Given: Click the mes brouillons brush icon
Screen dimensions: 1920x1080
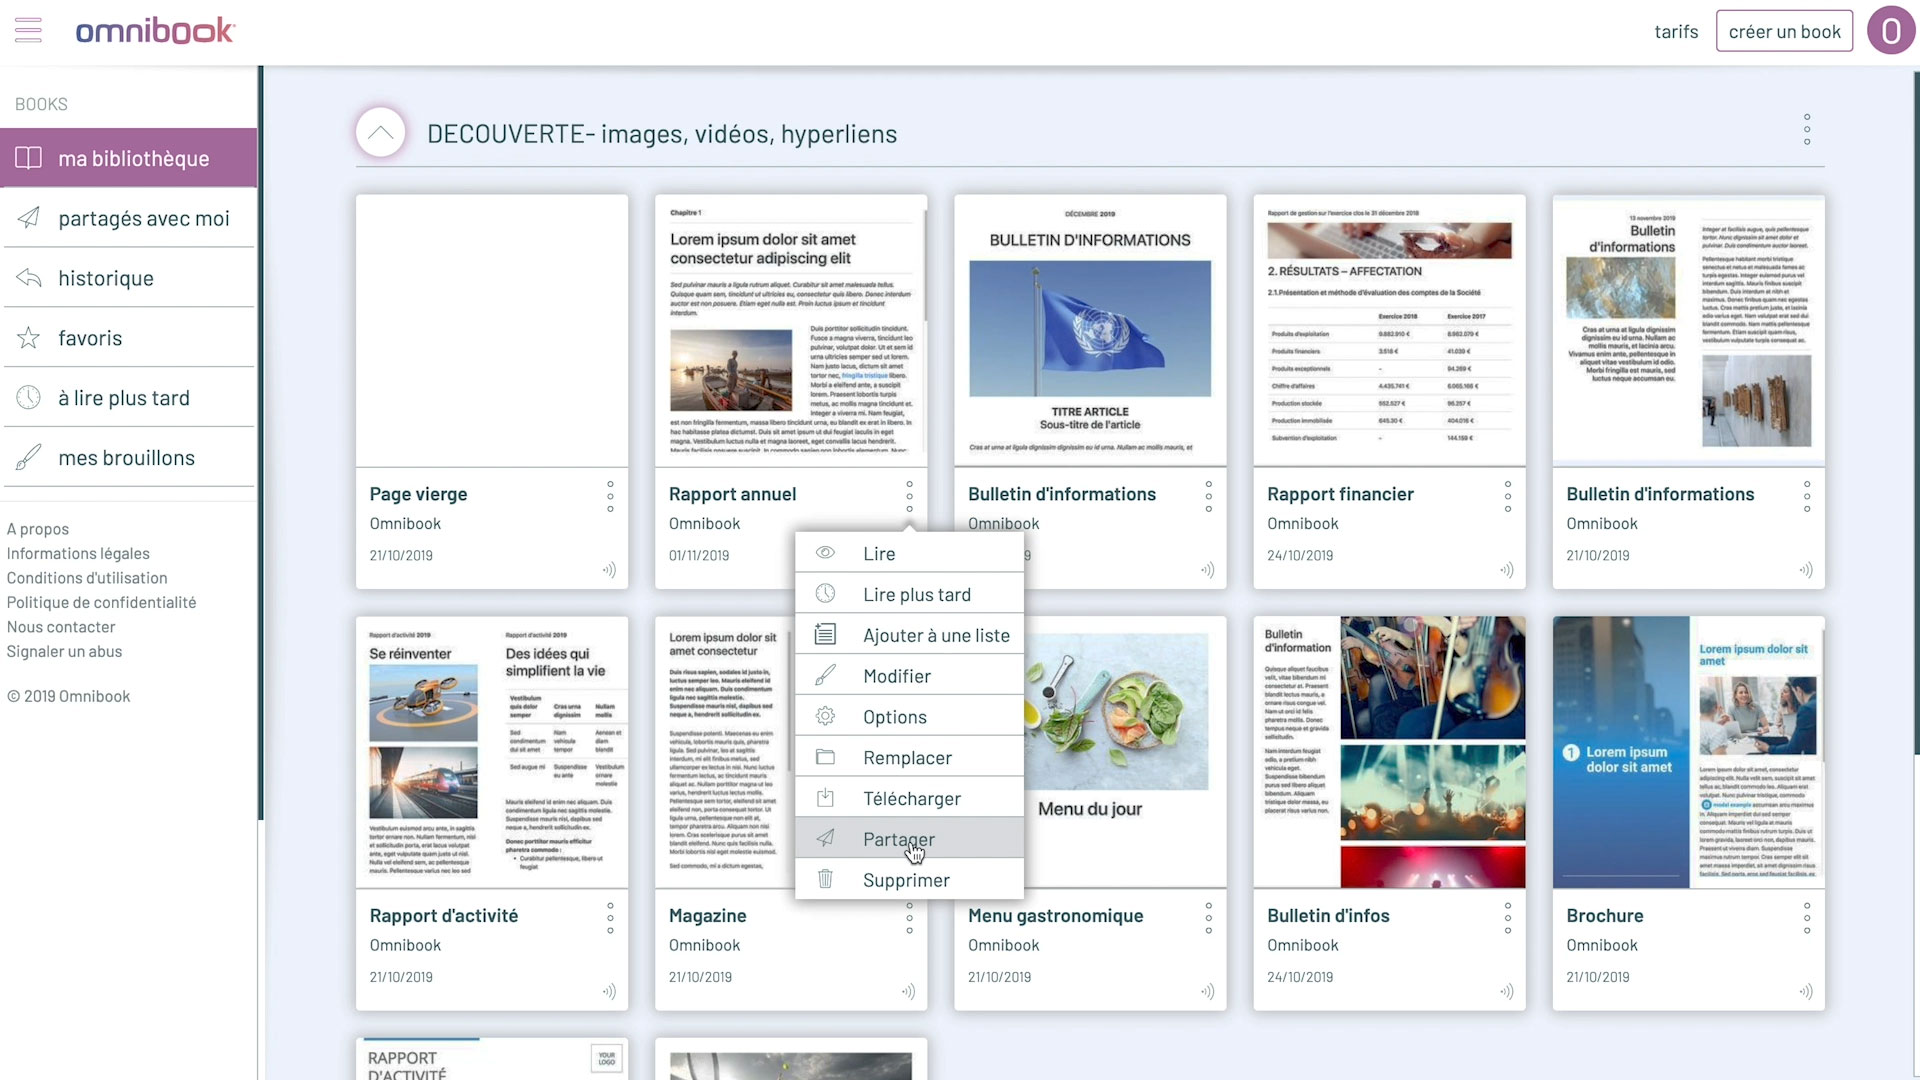Looking at the screenshot, I should (x=28, y=458).
